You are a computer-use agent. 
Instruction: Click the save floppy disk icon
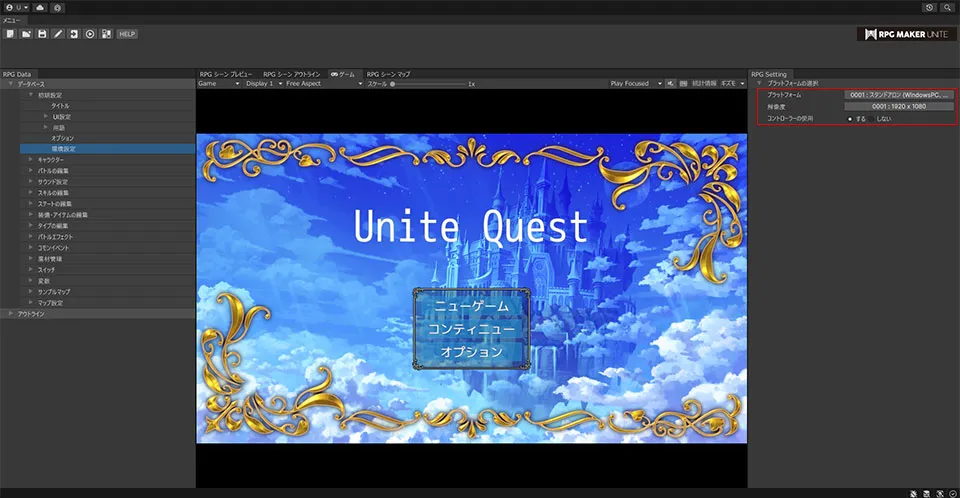(x=42, y=34)
